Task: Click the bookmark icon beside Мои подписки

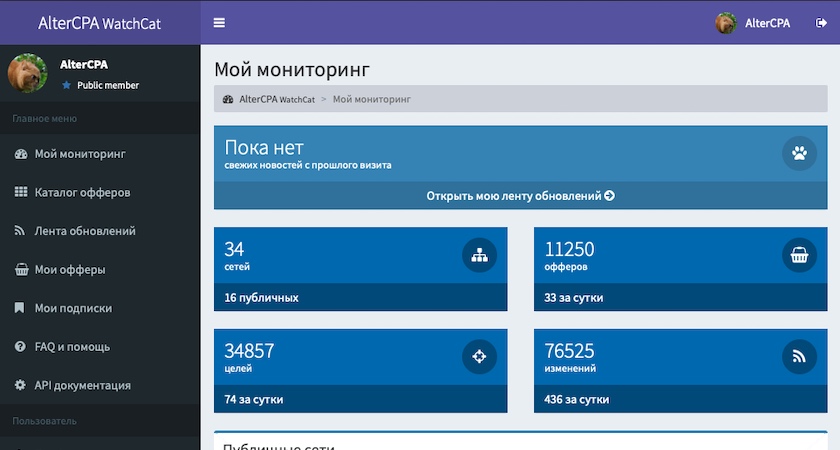Action: (19, 308)
